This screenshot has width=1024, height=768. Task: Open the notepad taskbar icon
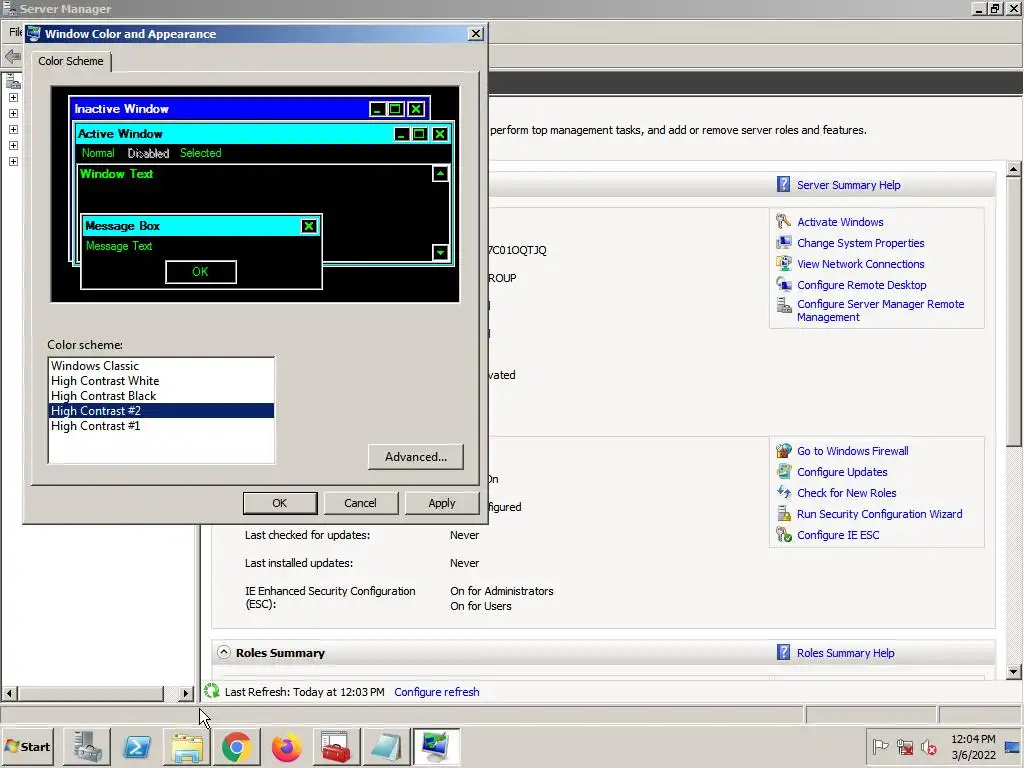point(386,746)
